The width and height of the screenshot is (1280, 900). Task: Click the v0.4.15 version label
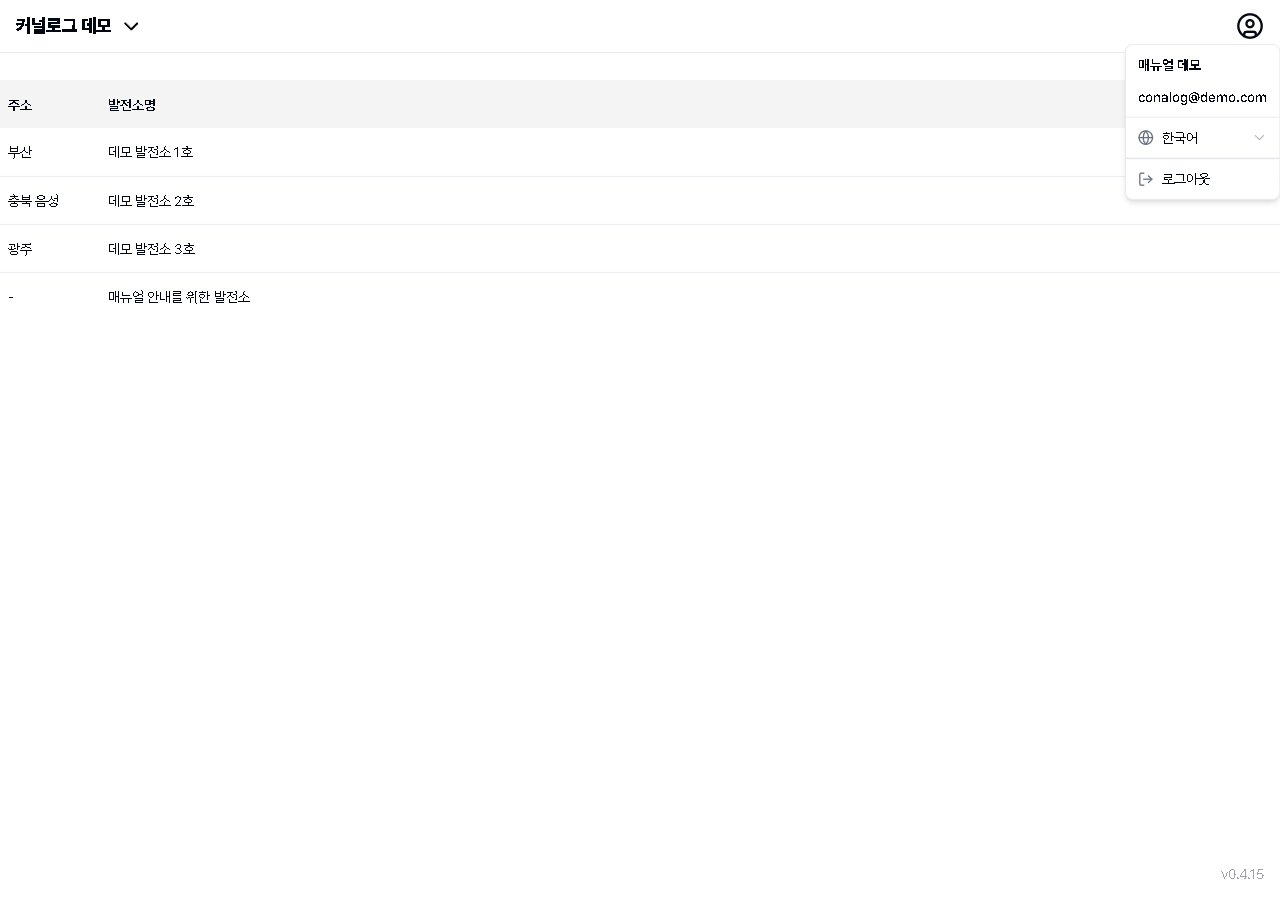[x=1242, y=874]
